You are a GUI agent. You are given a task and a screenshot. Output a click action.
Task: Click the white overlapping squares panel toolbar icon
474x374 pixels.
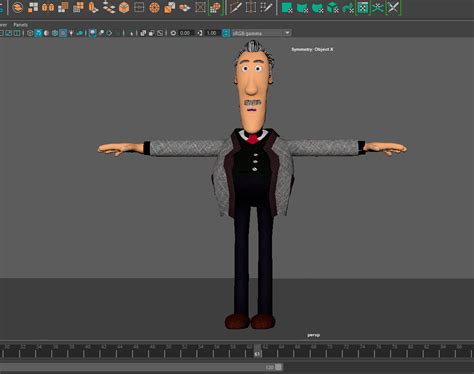click(x=143, y=33)
